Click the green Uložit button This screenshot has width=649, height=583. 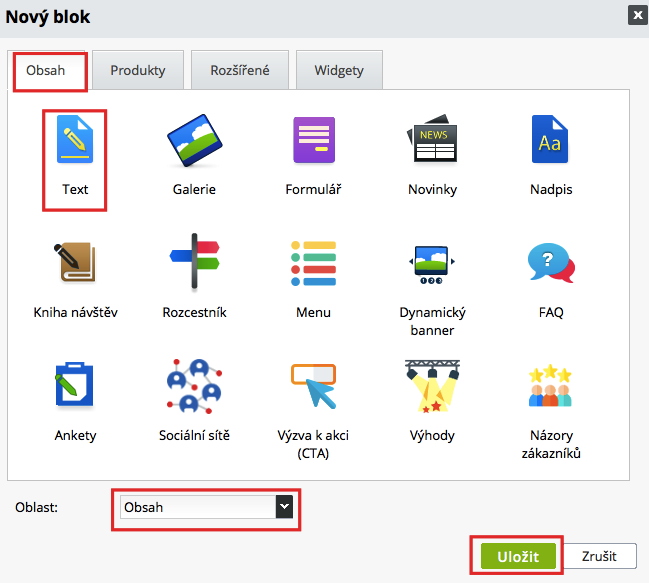pyautogui.click(x=516, y=556)
